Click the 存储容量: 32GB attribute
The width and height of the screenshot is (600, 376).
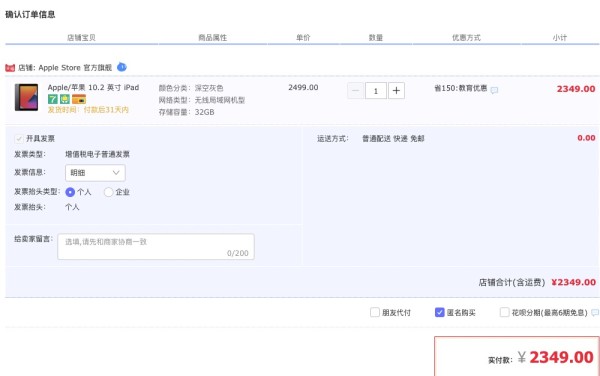click(186, 112)
